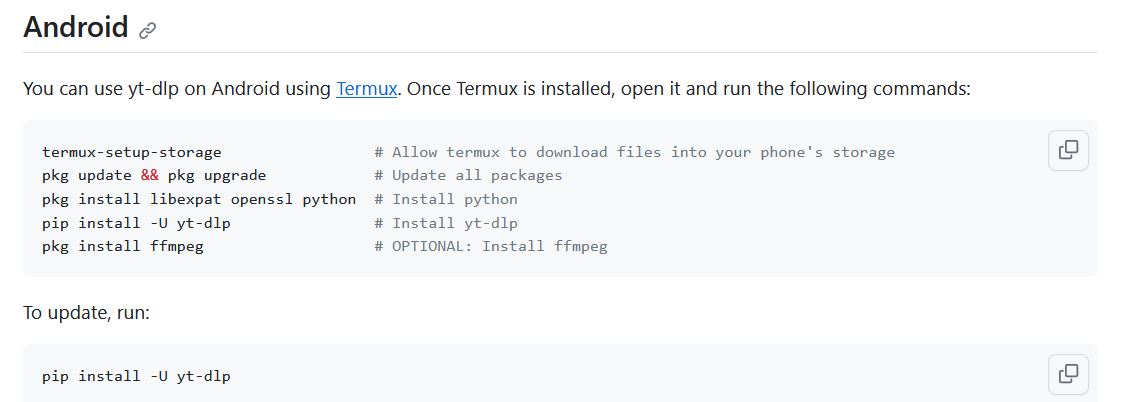Copy the update command code block
Image resolution: width=1131 pixels, height=402 pixels.
tap(1068, 374)
